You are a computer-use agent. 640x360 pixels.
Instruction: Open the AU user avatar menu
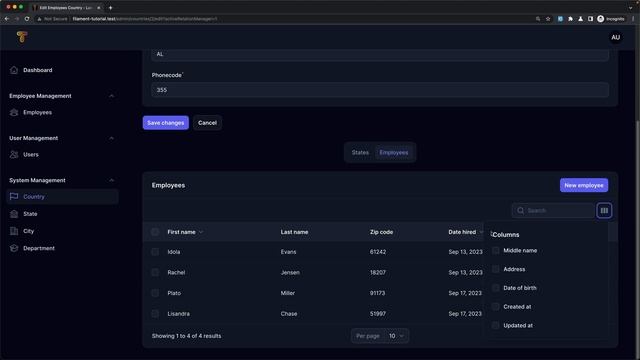(x=616, y=37)
